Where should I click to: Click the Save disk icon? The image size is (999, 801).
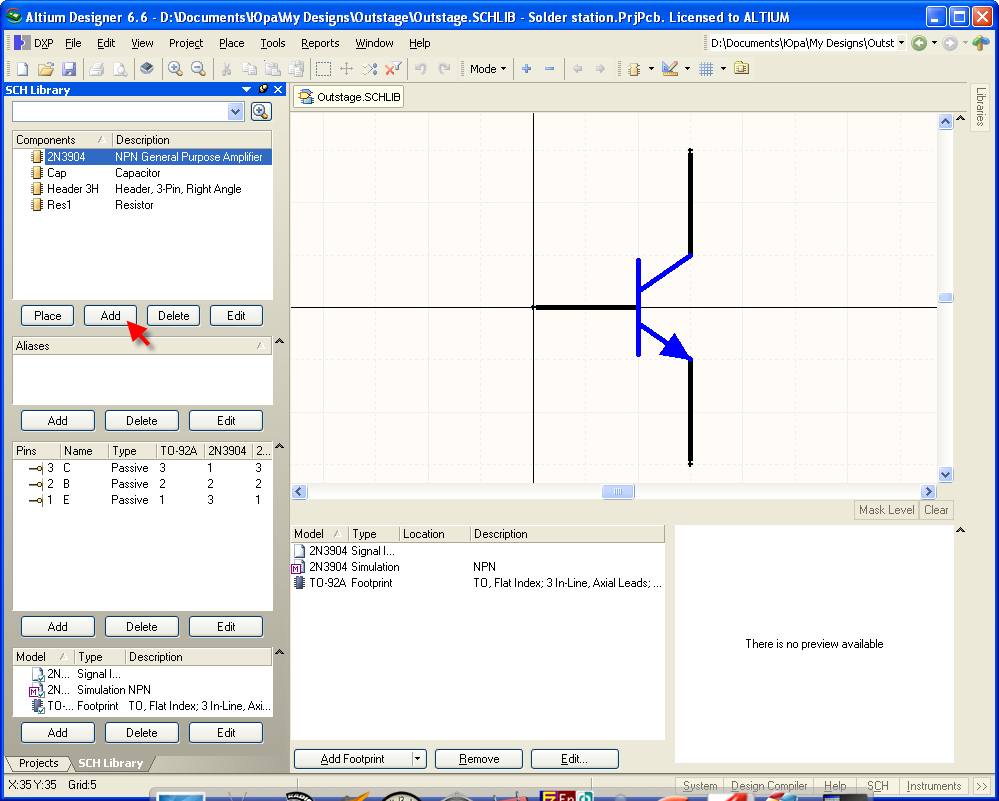click(x=69, y=69)
